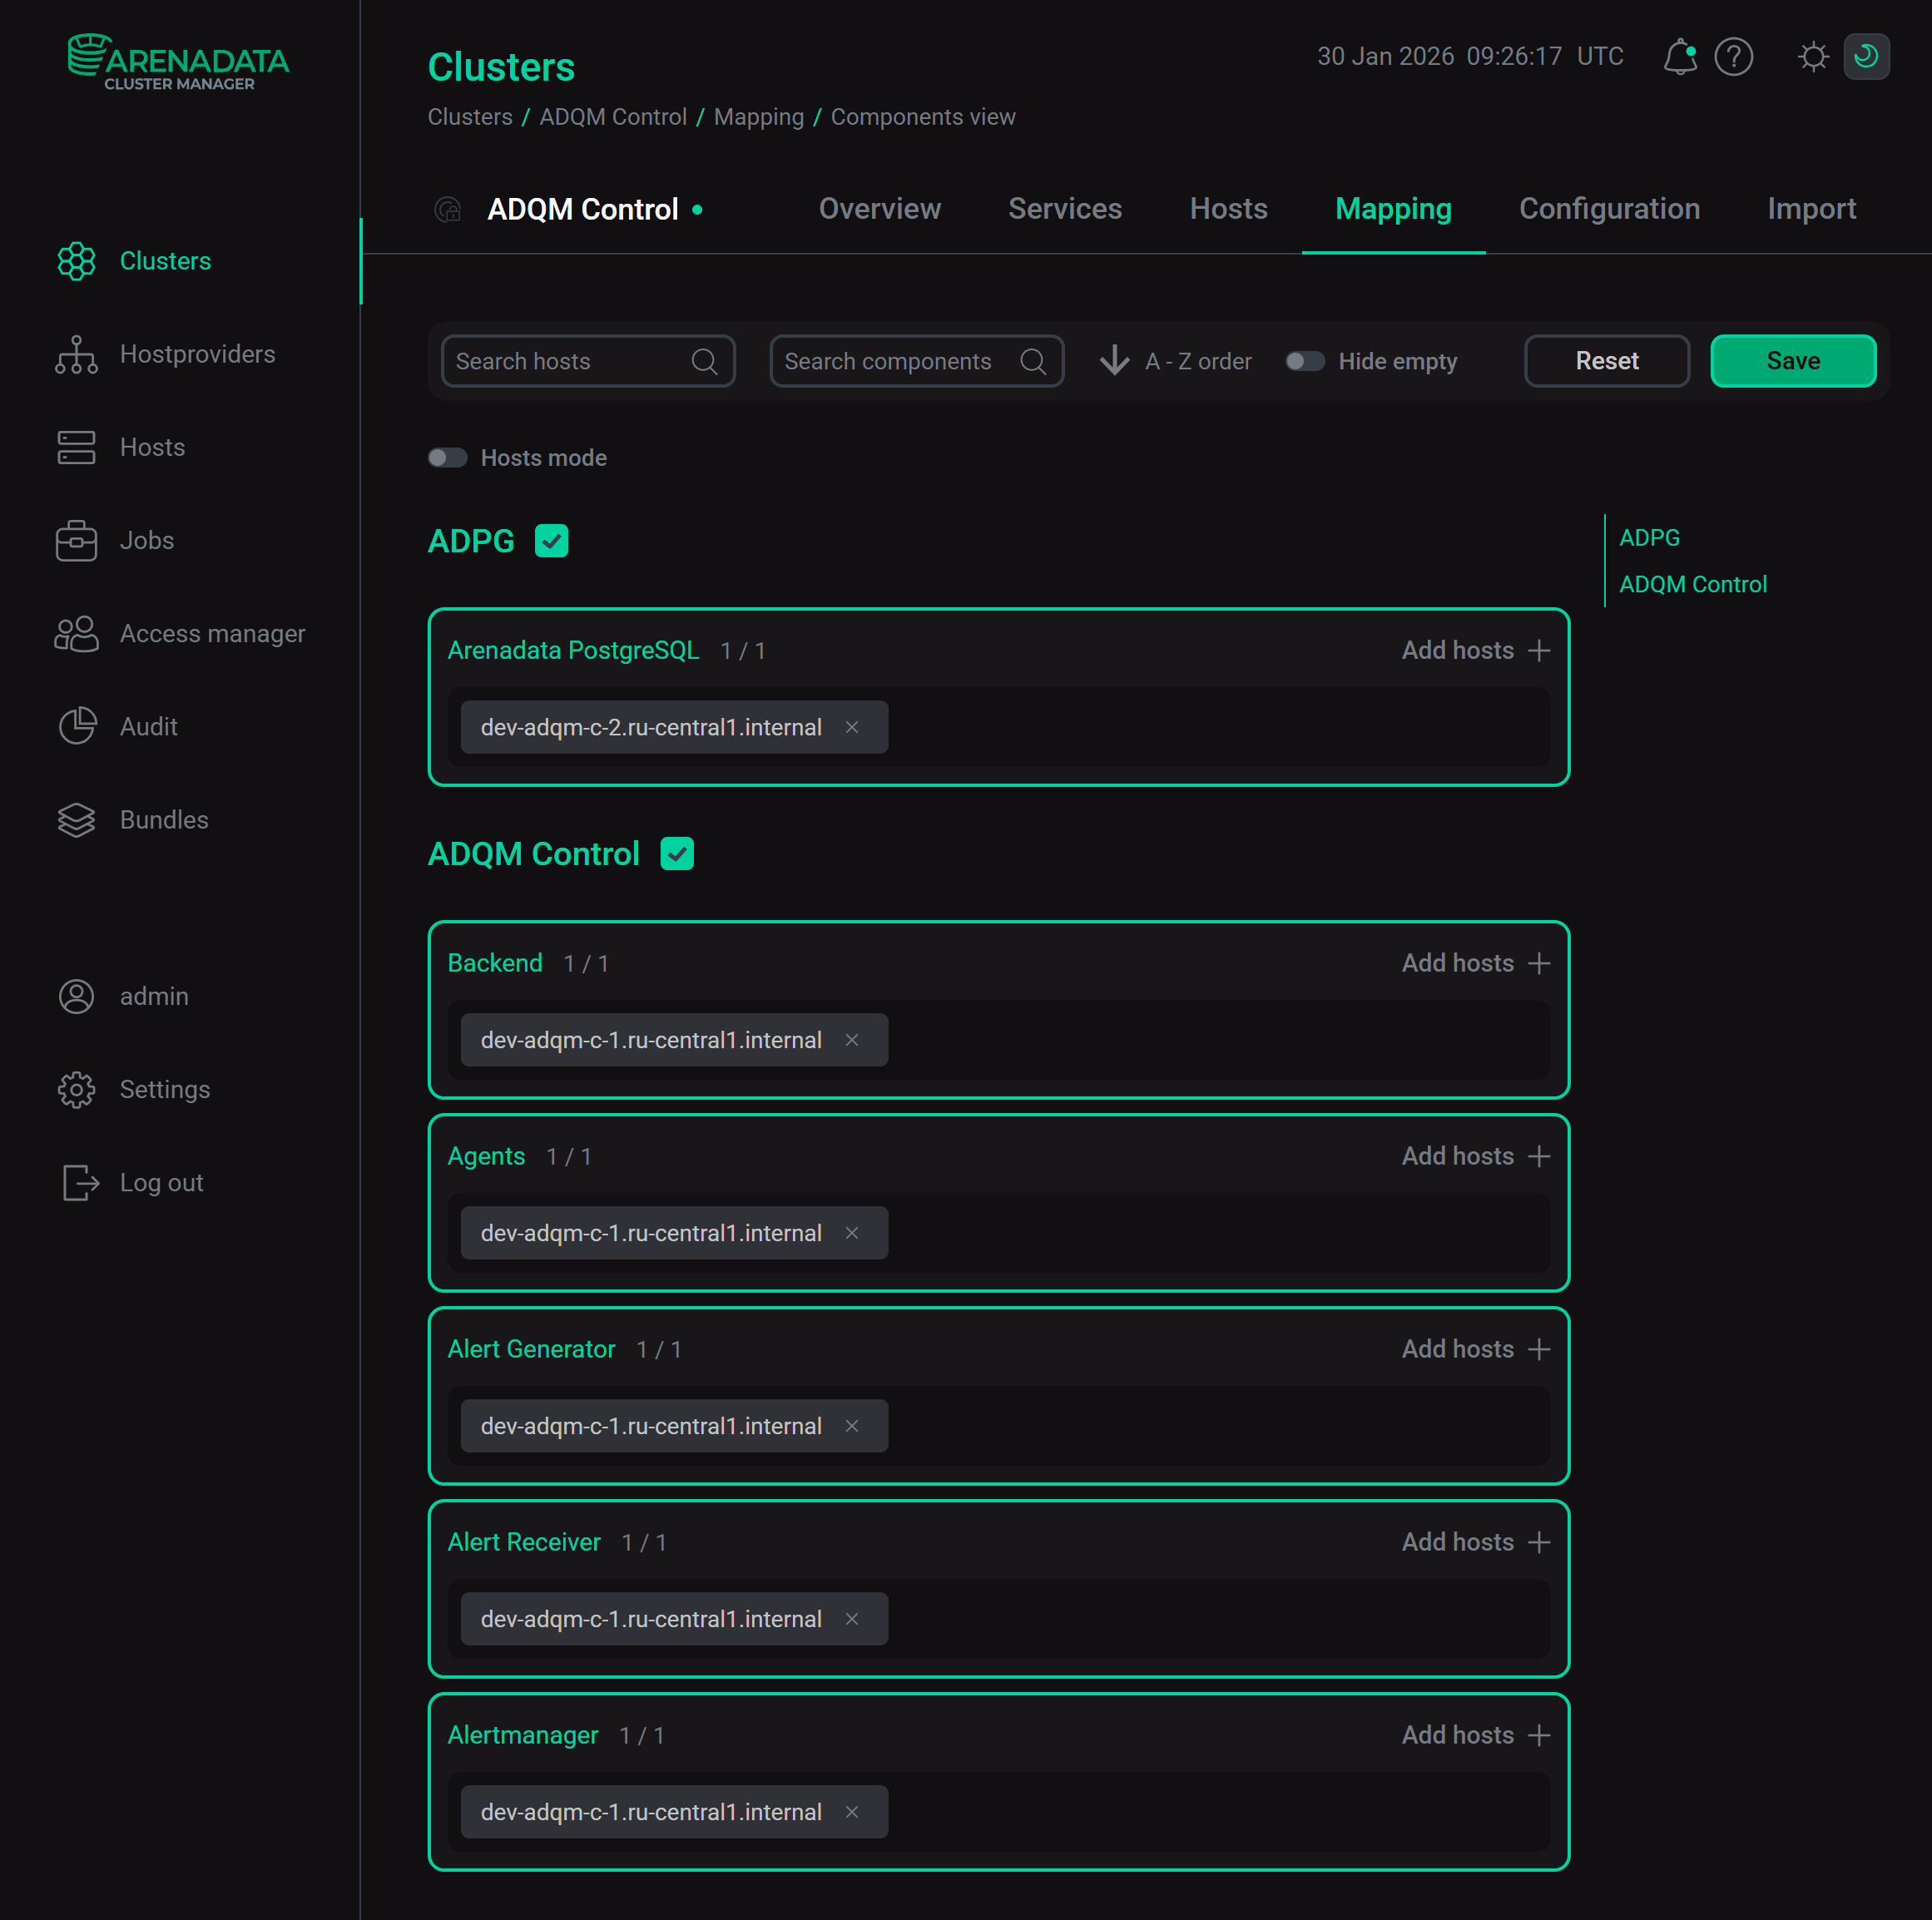Enable Hosts mode toggle
This screenshot has height=1920, width=1932.
[447, 457]
